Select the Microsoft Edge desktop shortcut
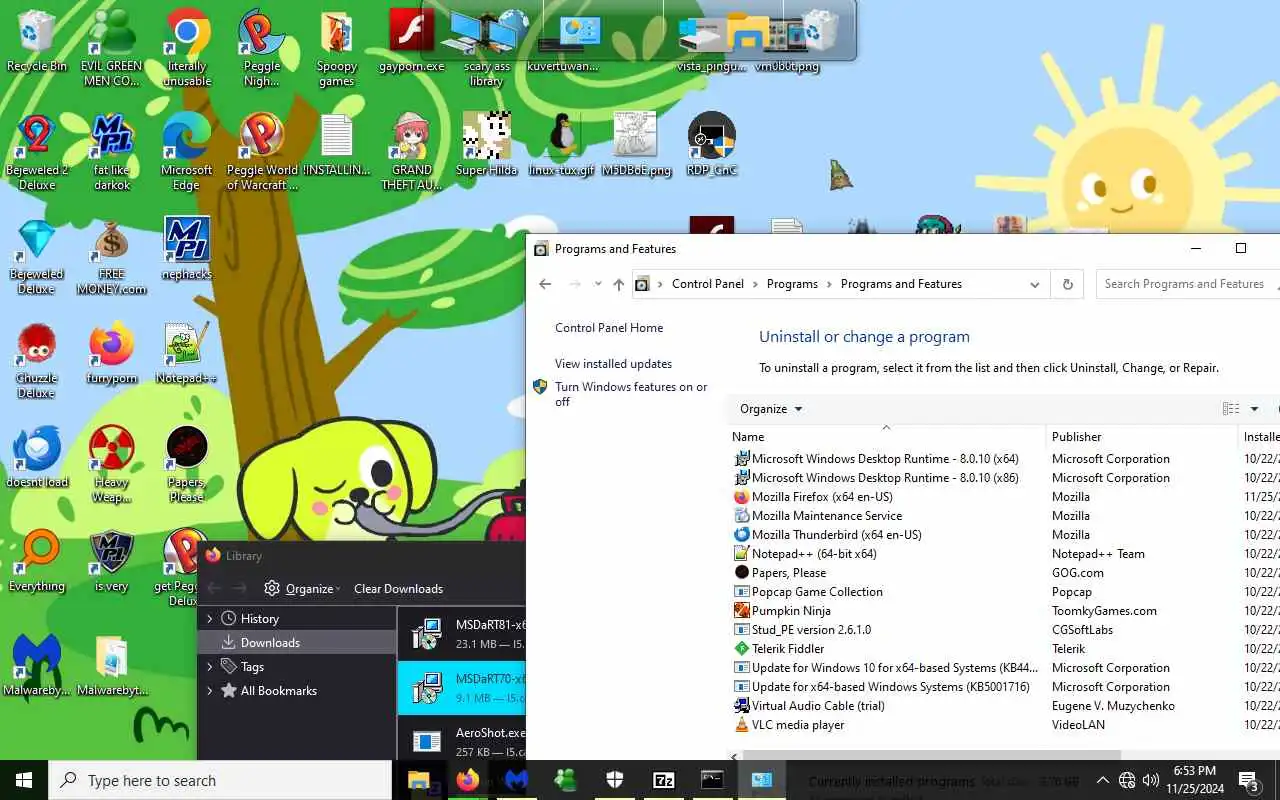The width and height of the screenshot is (1280, 800). point(186,152)
